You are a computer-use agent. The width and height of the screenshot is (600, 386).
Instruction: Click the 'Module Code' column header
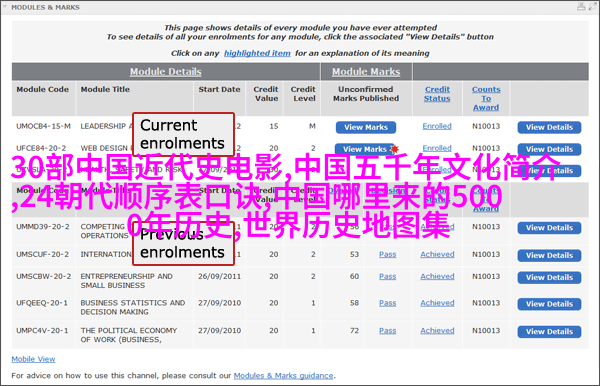(42, 89)
